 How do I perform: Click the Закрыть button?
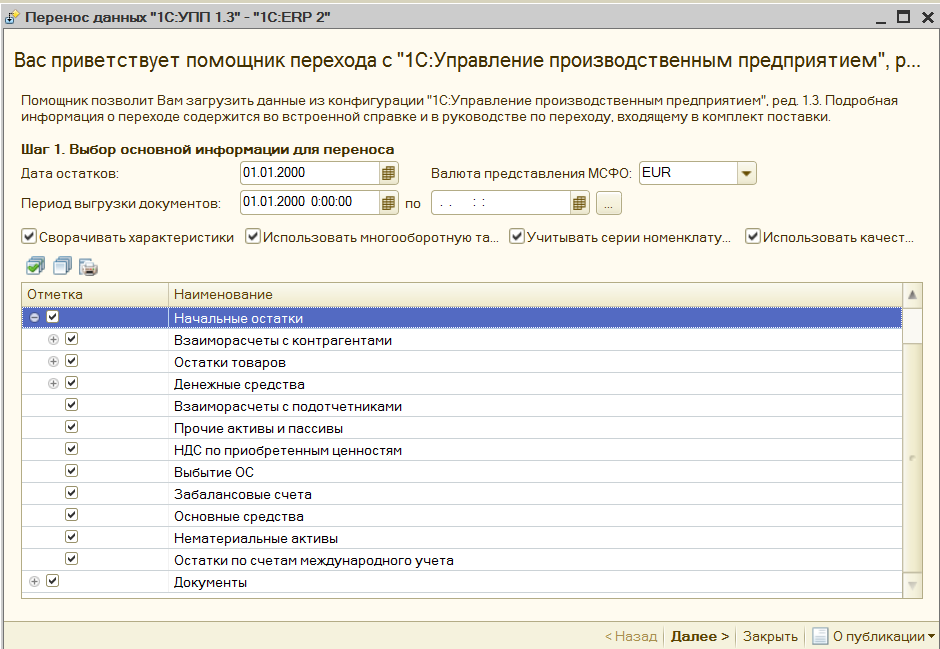click(768, 636)
